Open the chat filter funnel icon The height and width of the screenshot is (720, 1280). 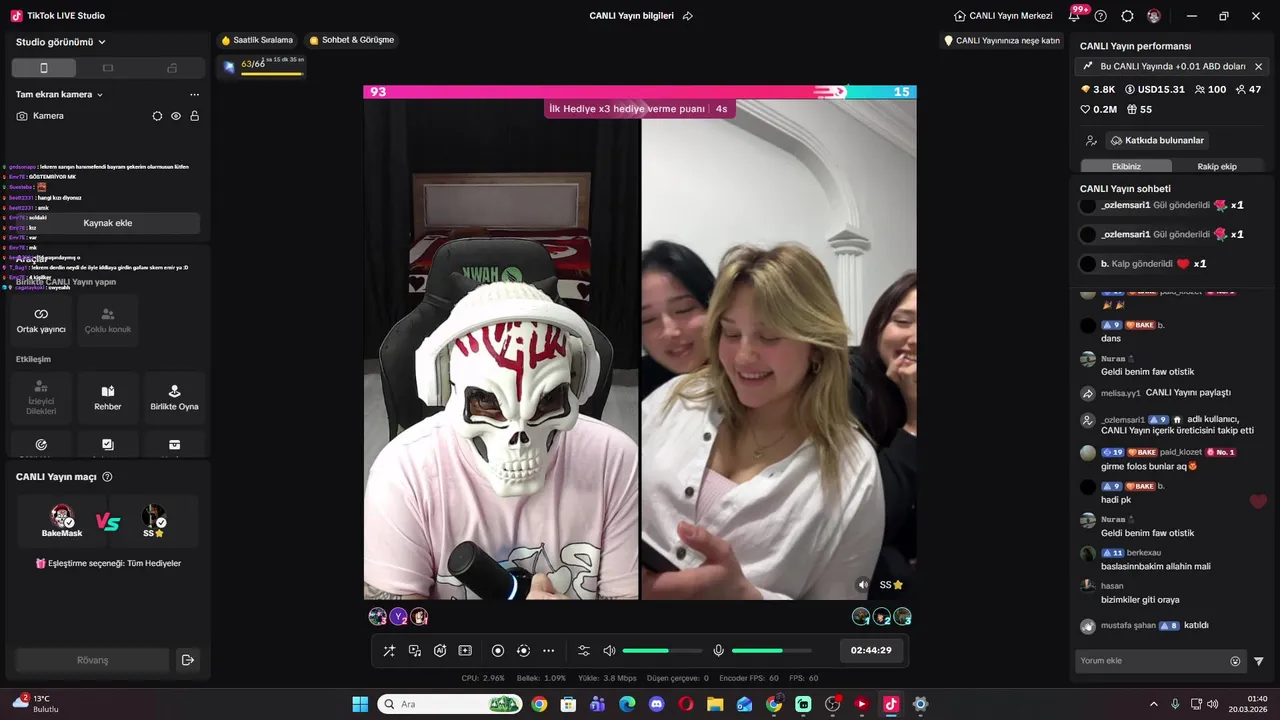[x=1259, y=661]
